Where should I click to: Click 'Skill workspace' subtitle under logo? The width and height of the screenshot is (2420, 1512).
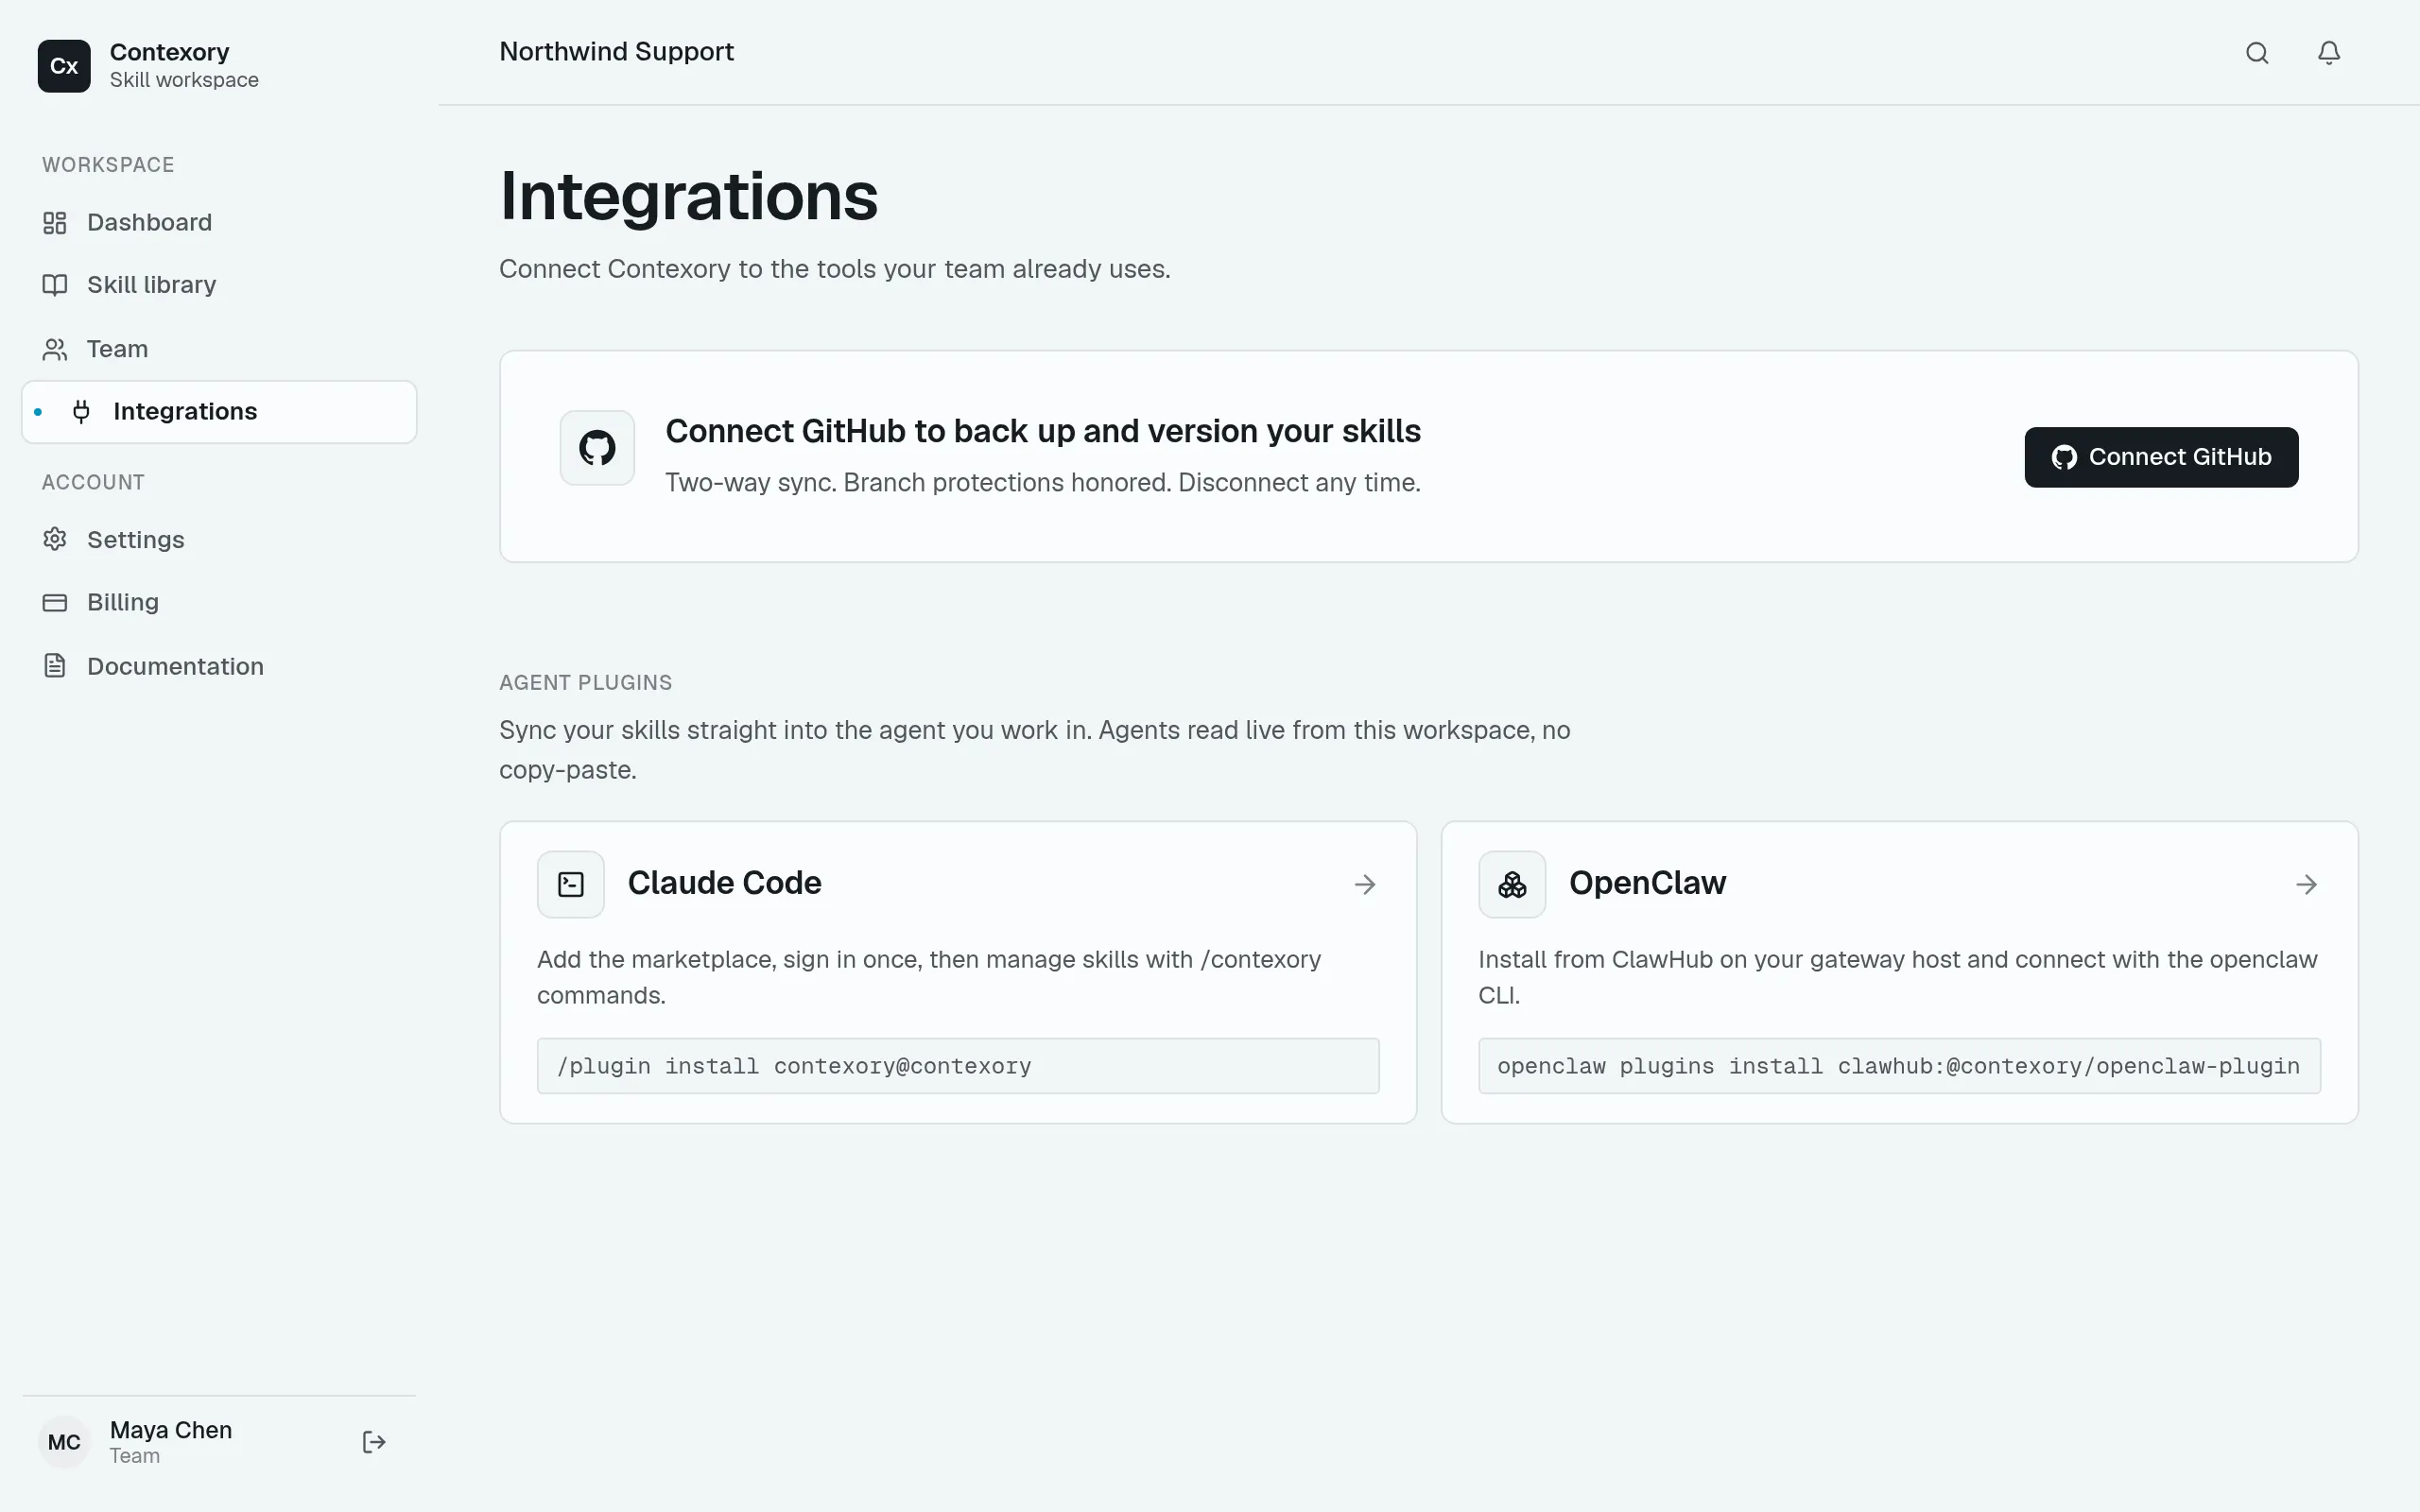184,80
